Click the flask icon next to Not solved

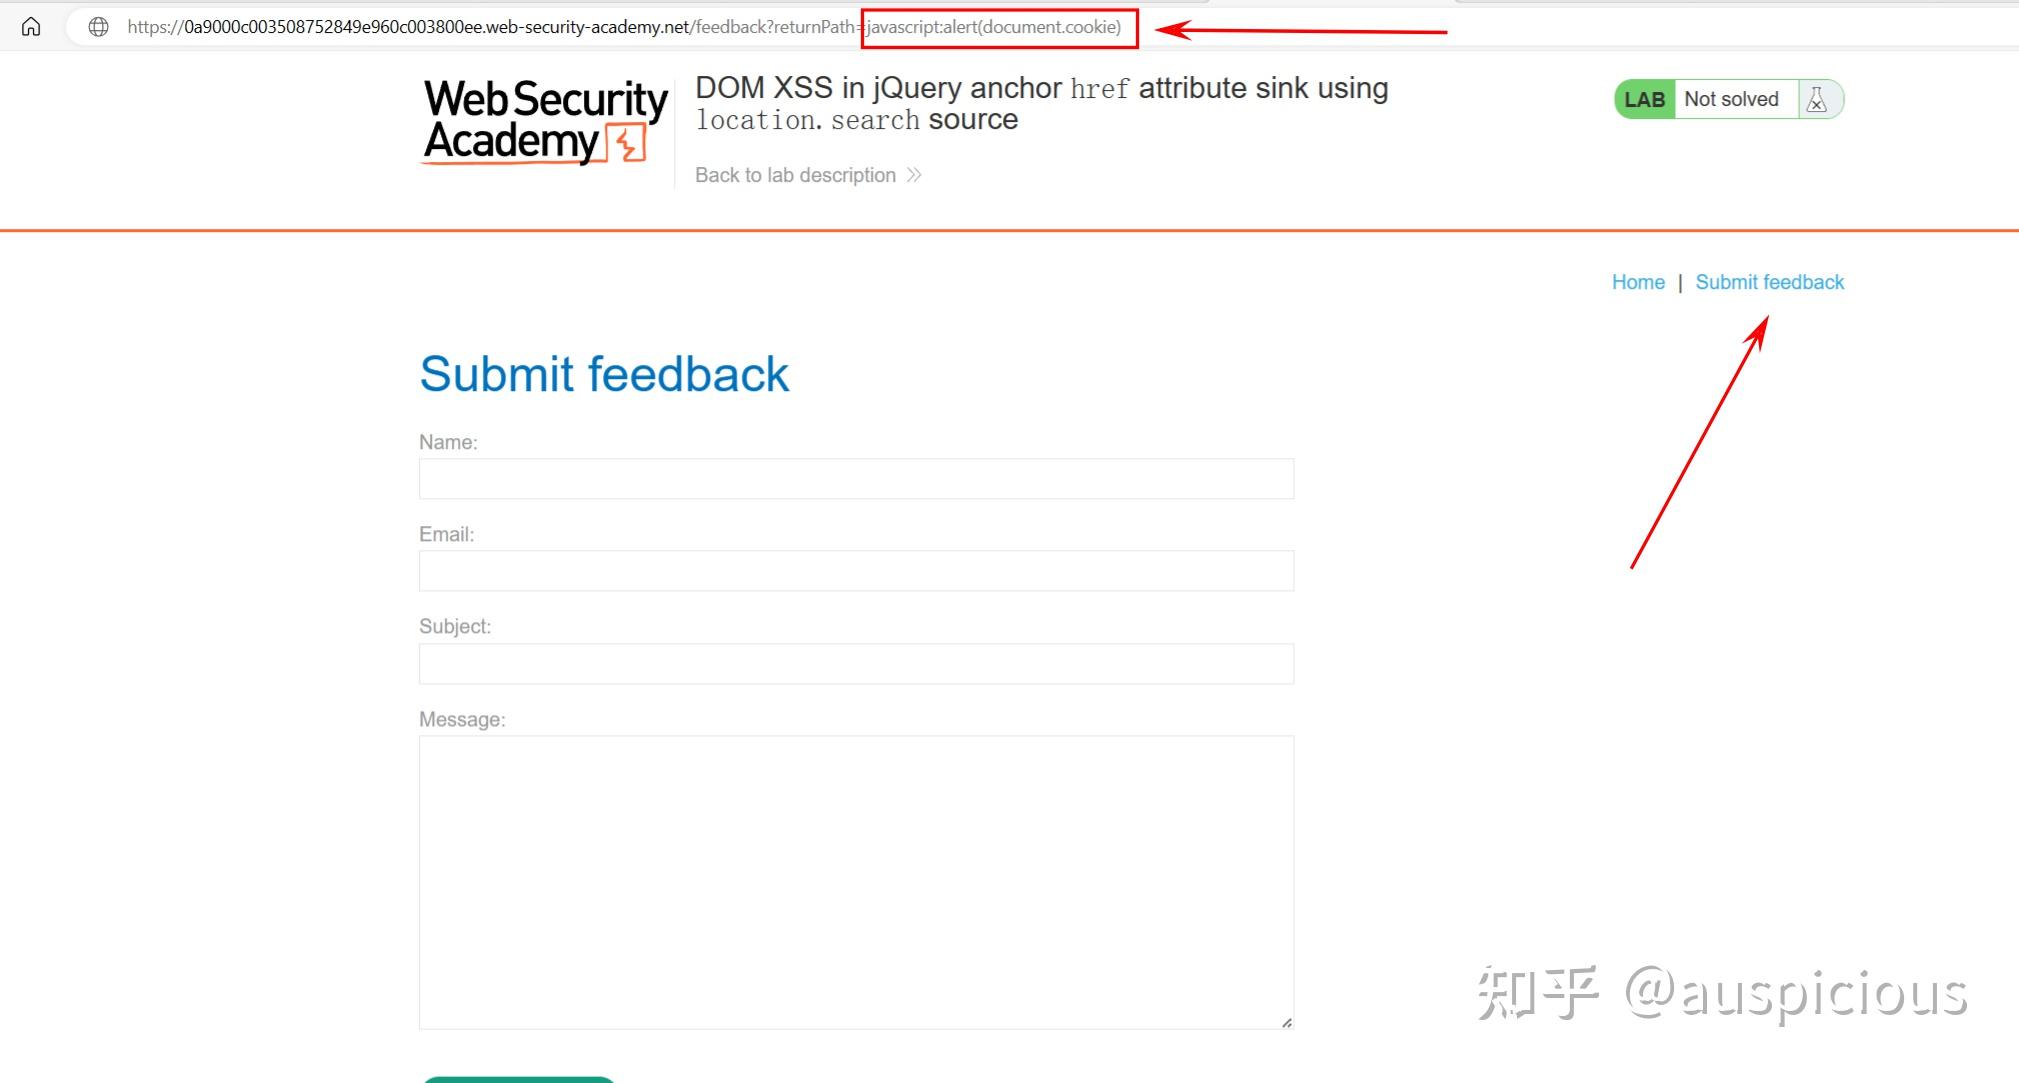pos(1818,98)
